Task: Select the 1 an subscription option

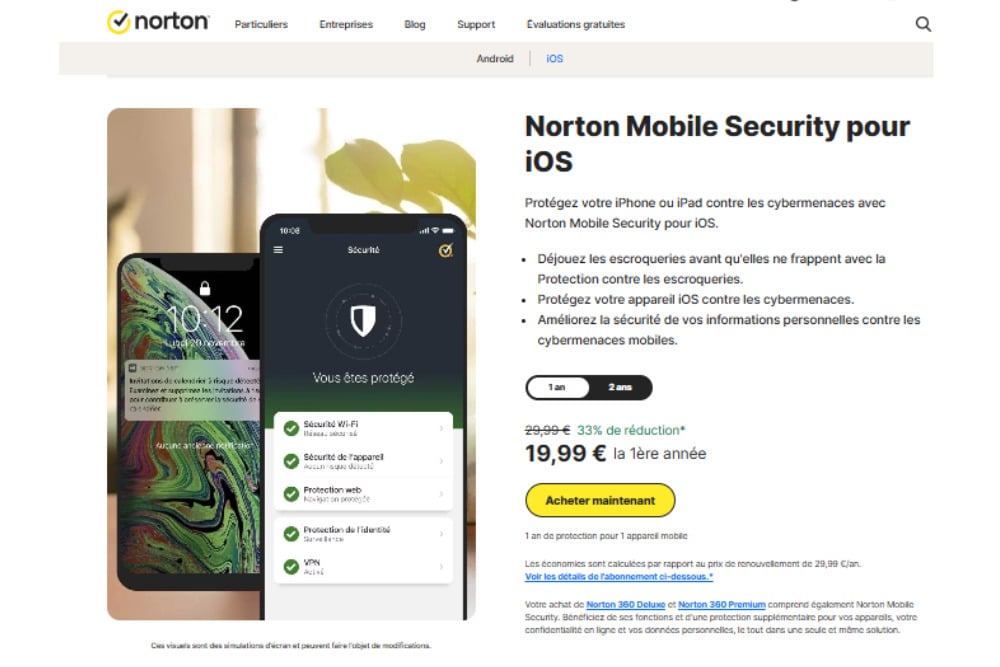Action: 557,387
